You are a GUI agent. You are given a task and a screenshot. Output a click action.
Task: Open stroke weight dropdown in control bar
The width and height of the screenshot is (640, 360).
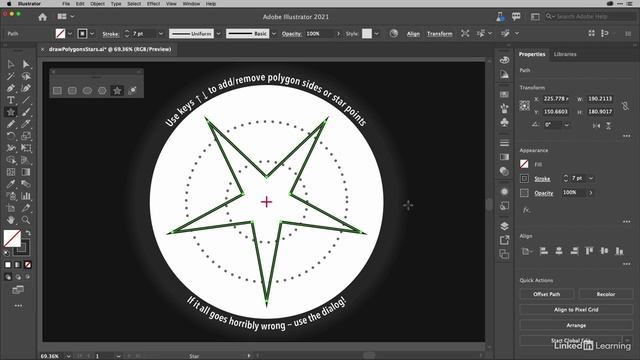[x=161, y=33]
